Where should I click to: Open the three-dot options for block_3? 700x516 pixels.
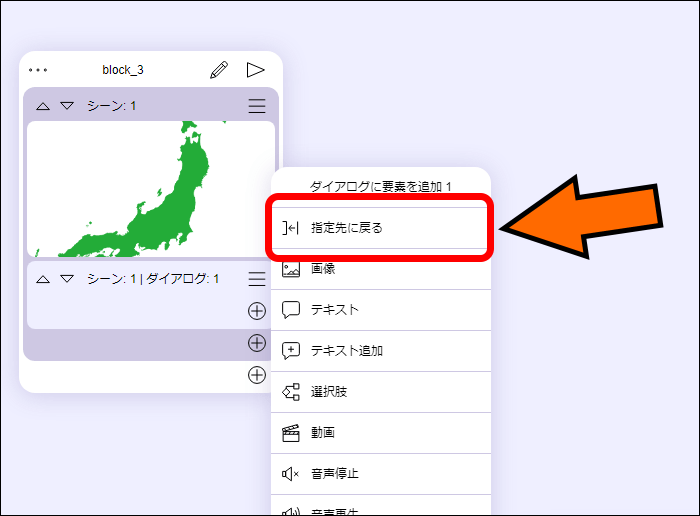point(38,71)
